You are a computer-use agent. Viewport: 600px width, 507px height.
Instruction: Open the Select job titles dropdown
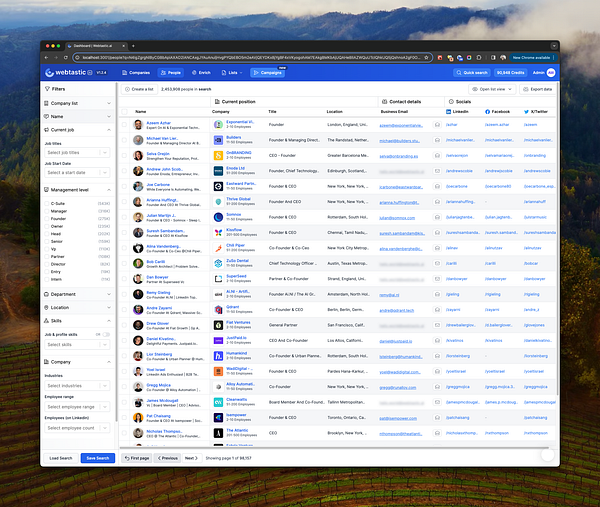tap(77, 153)
